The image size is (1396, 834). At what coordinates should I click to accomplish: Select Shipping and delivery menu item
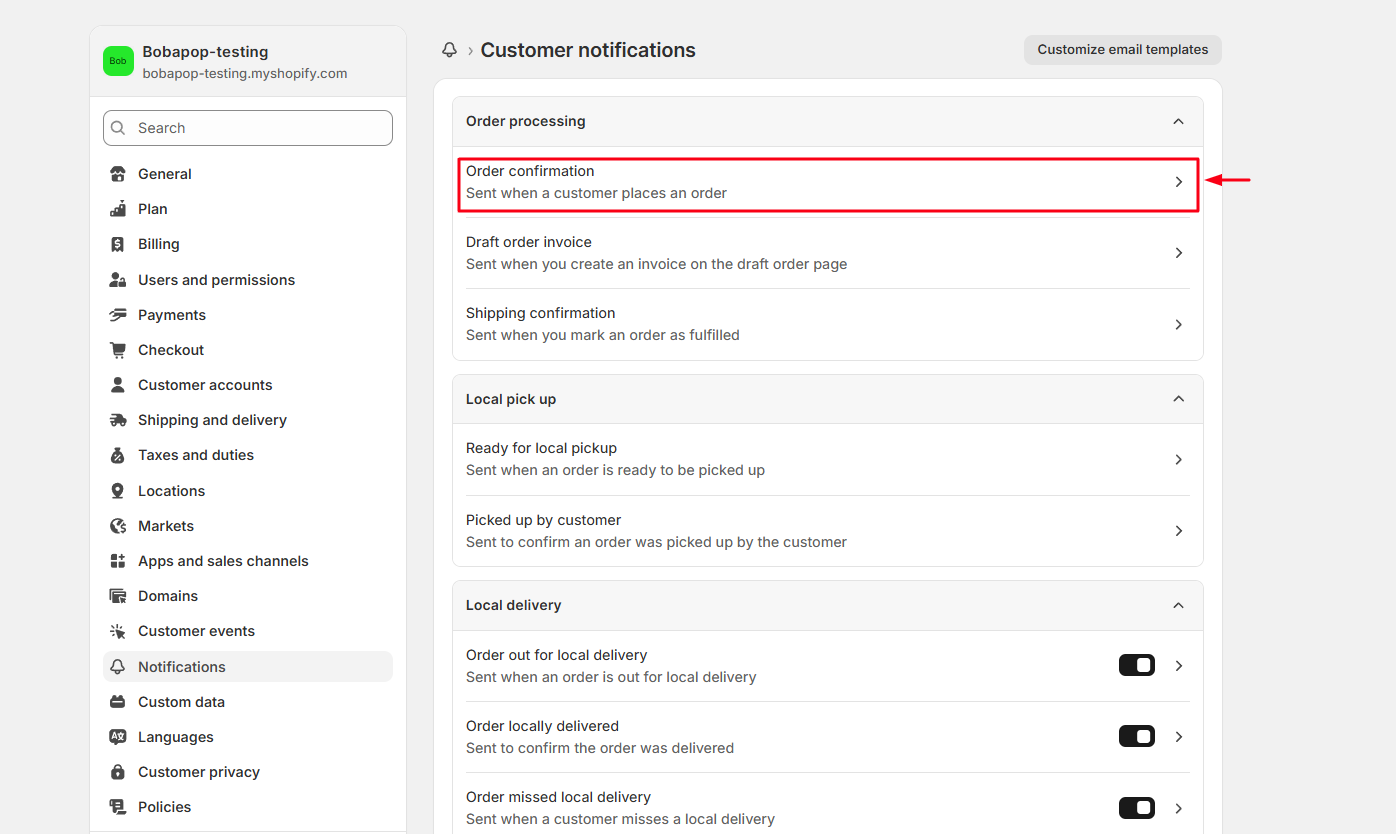coord(248,420)
